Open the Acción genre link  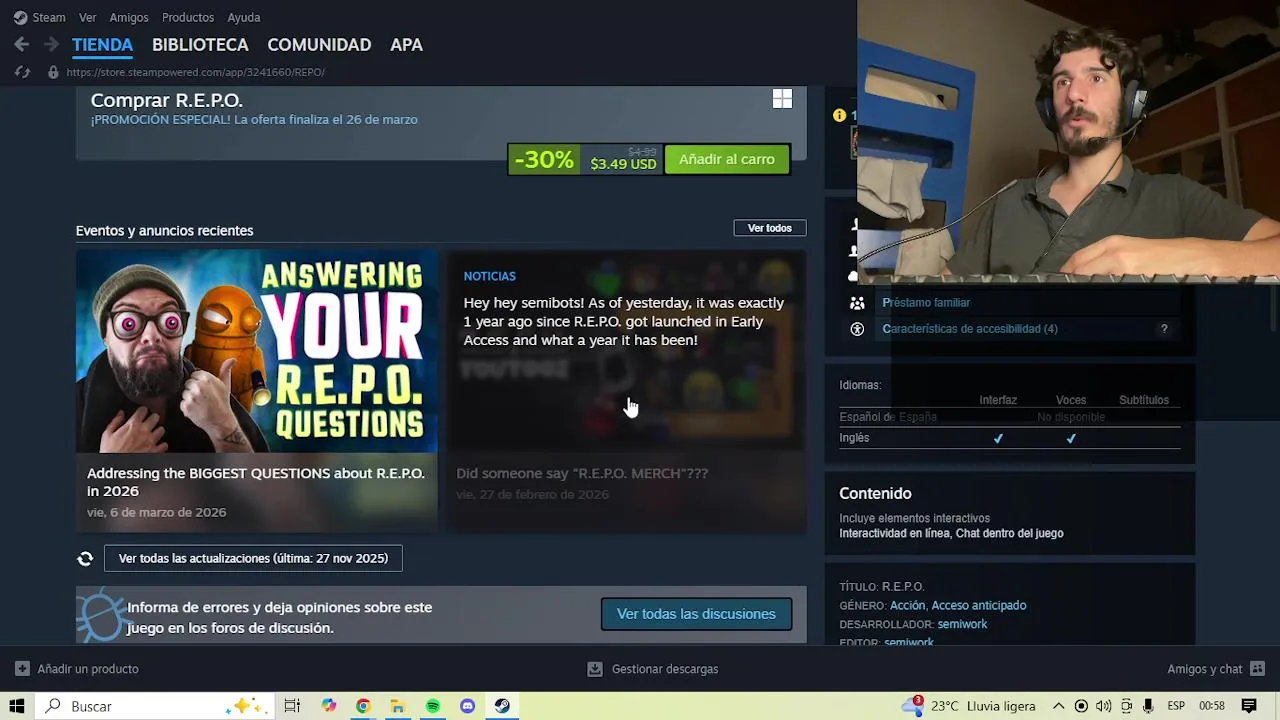click(907, 606)
